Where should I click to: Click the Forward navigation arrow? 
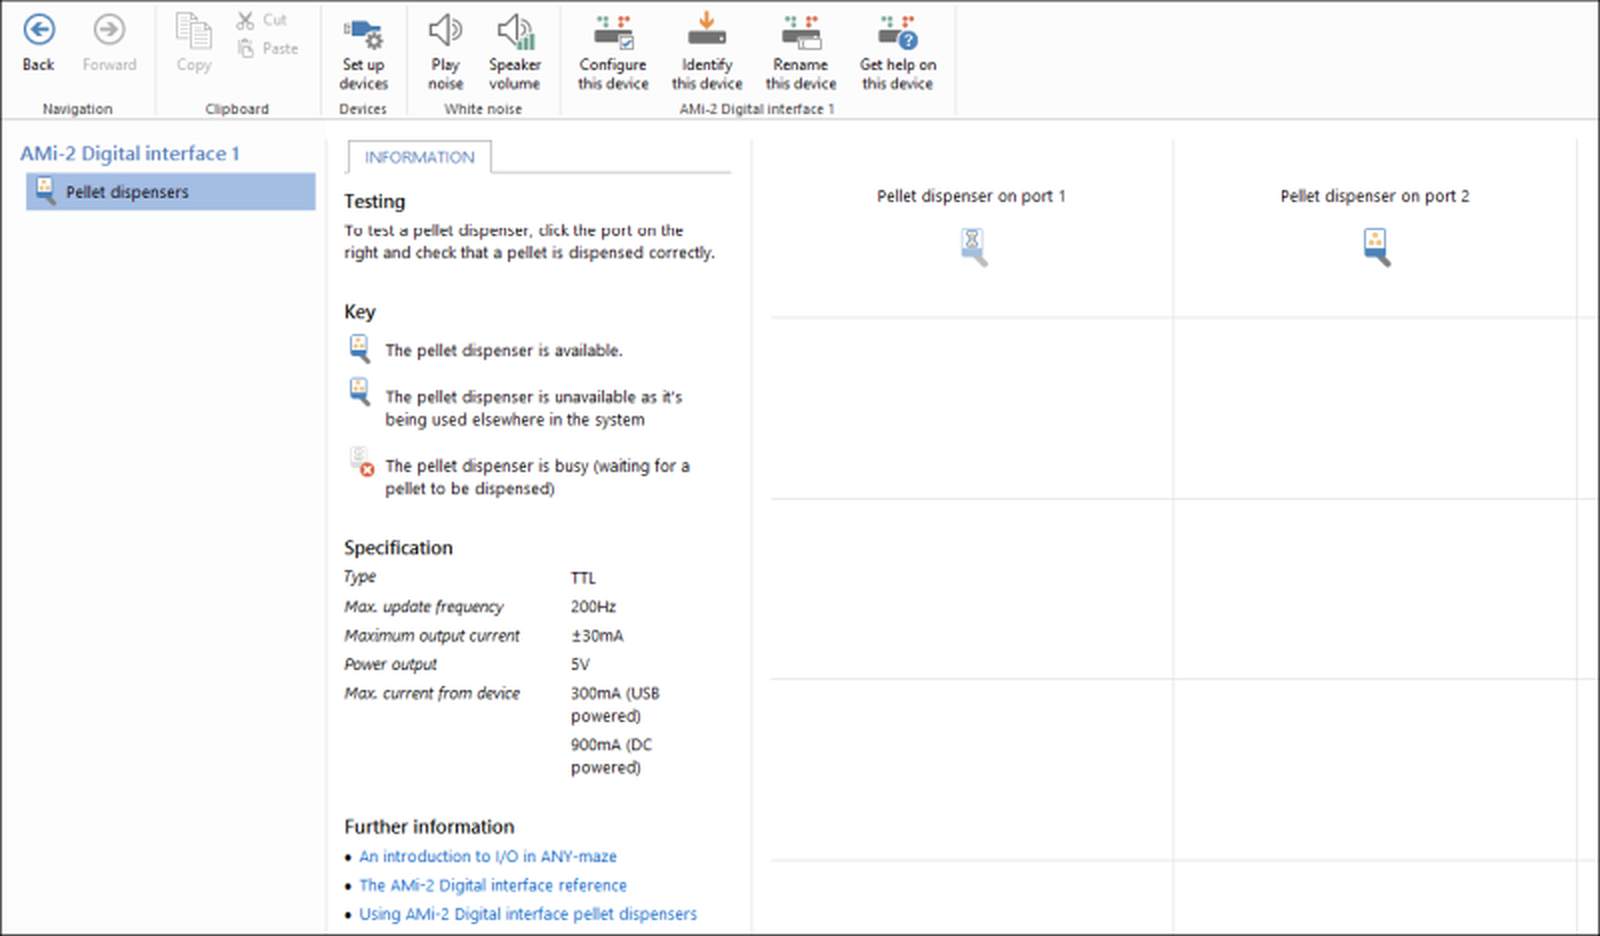pyautogui.click(x=109, y=43)
